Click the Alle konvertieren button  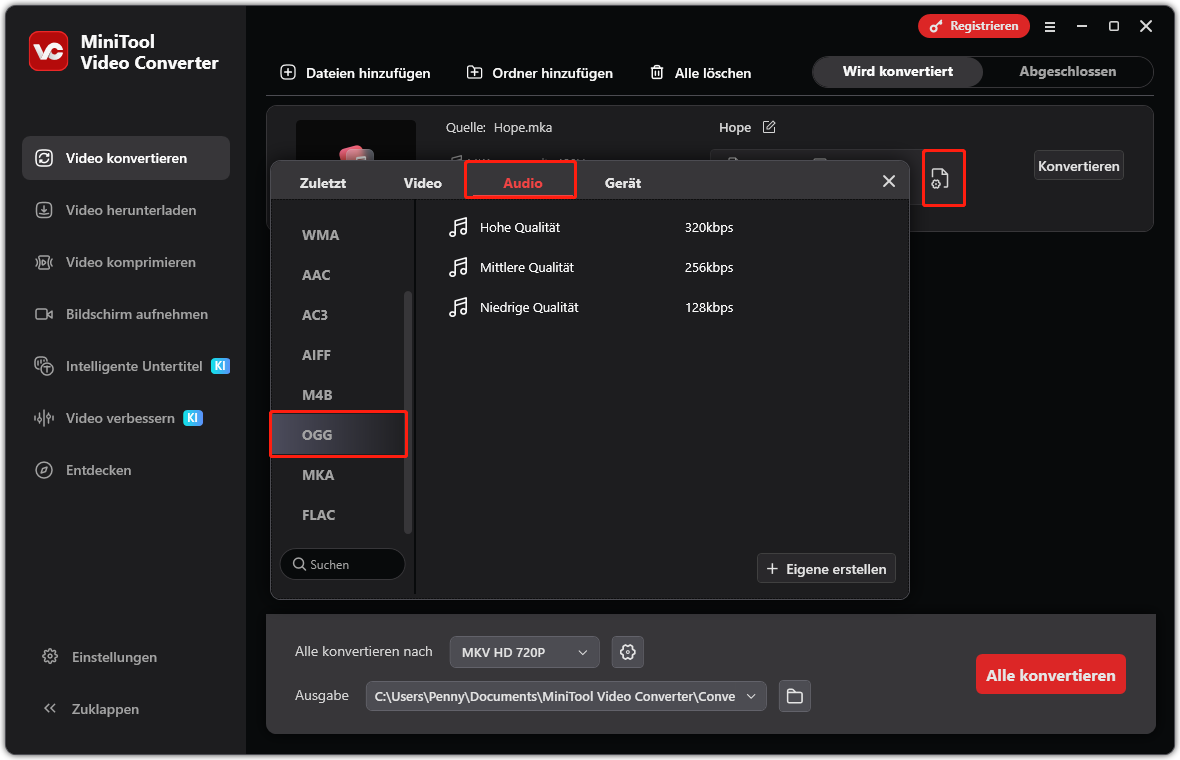[x=1051, y=674]
